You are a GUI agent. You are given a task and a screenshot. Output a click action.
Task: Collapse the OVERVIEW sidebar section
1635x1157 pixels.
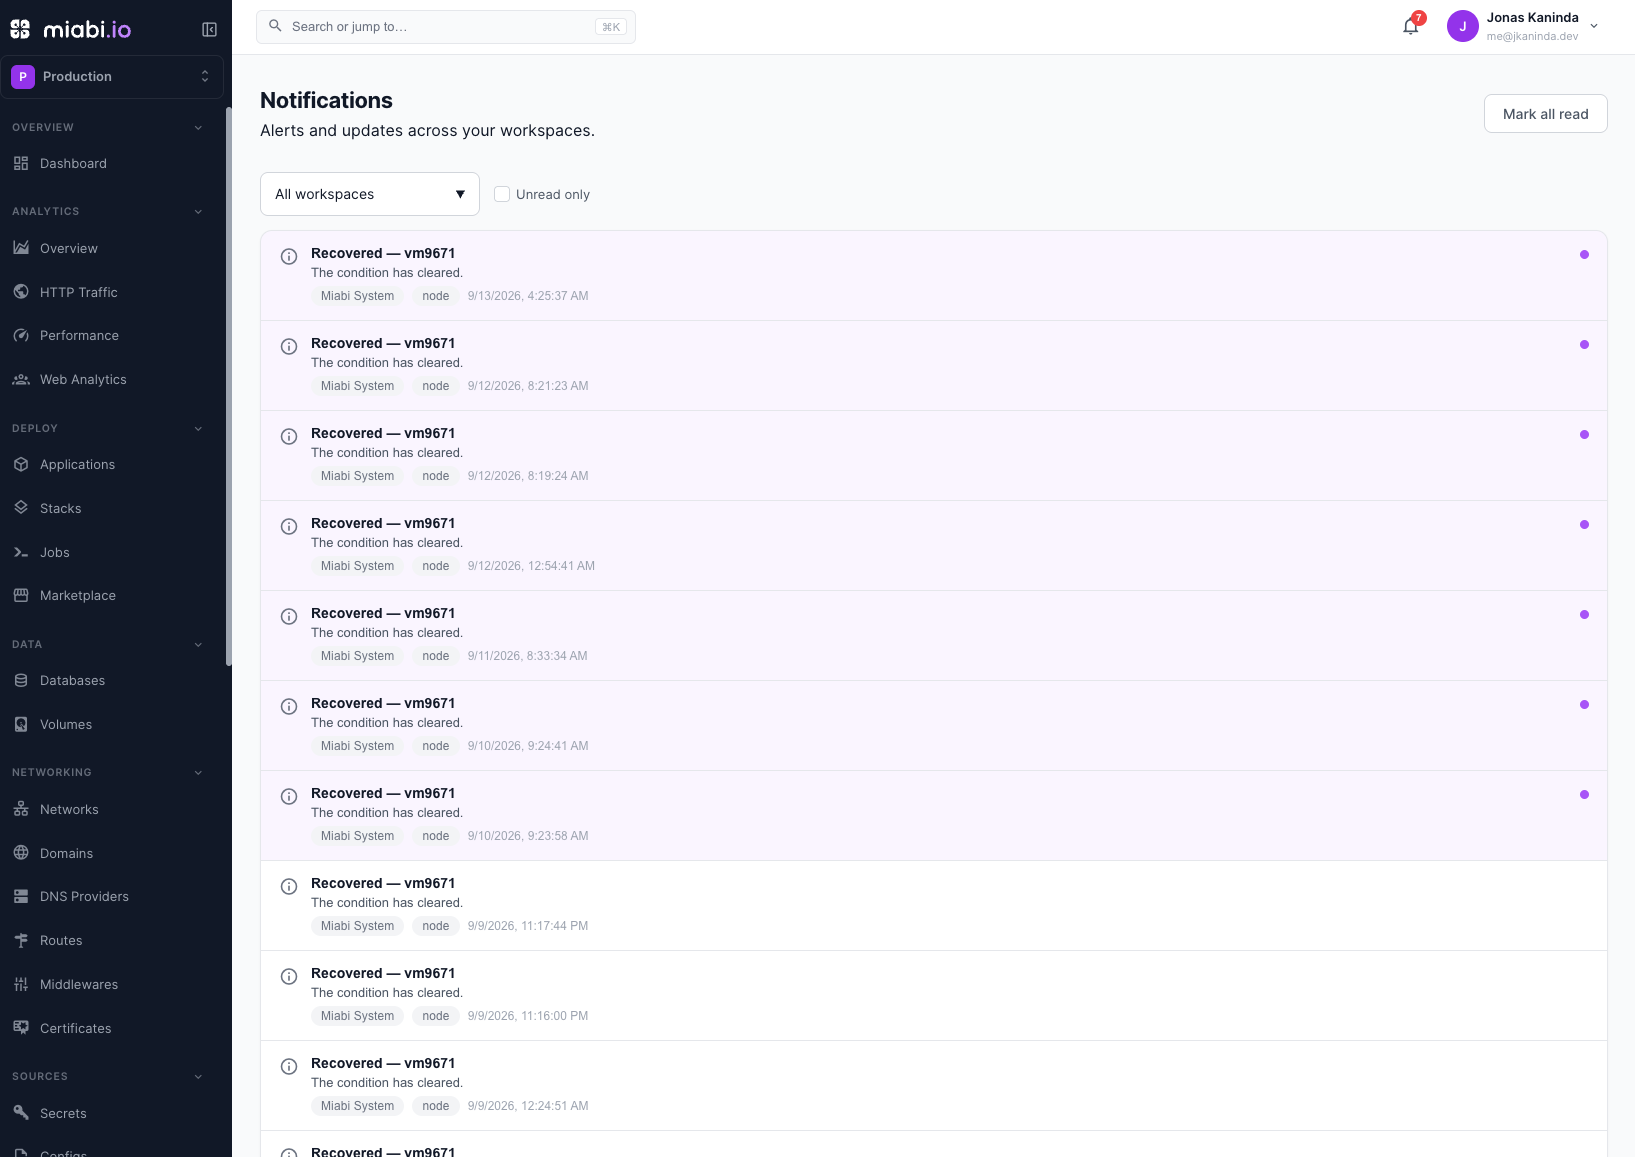pyautogui.click(x=198, y=127)
